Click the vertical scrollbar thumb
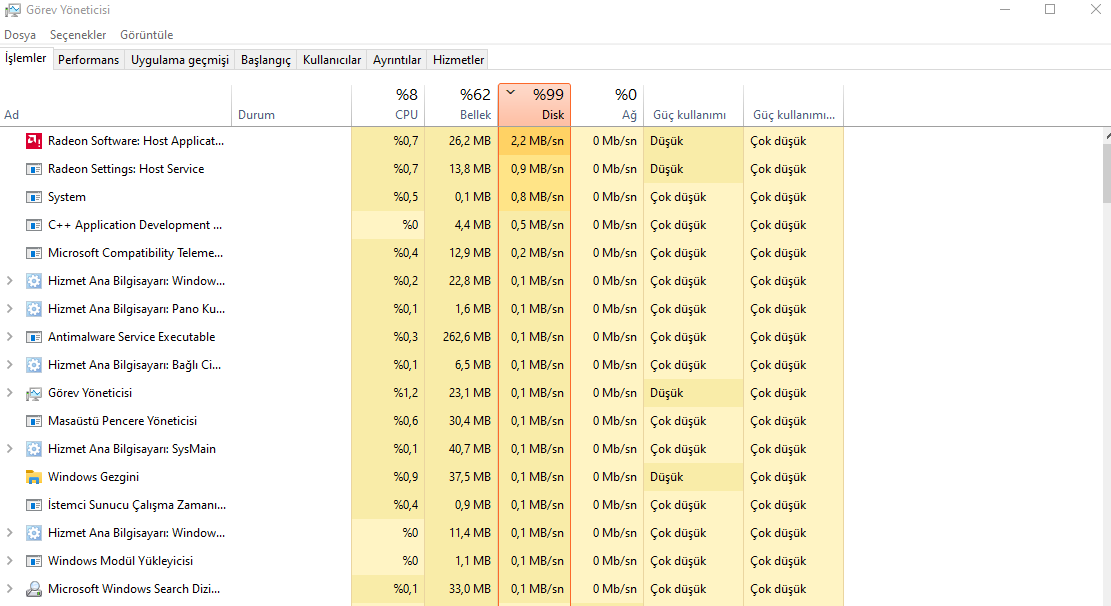Screen dimensions: 1111x606 1106,170
